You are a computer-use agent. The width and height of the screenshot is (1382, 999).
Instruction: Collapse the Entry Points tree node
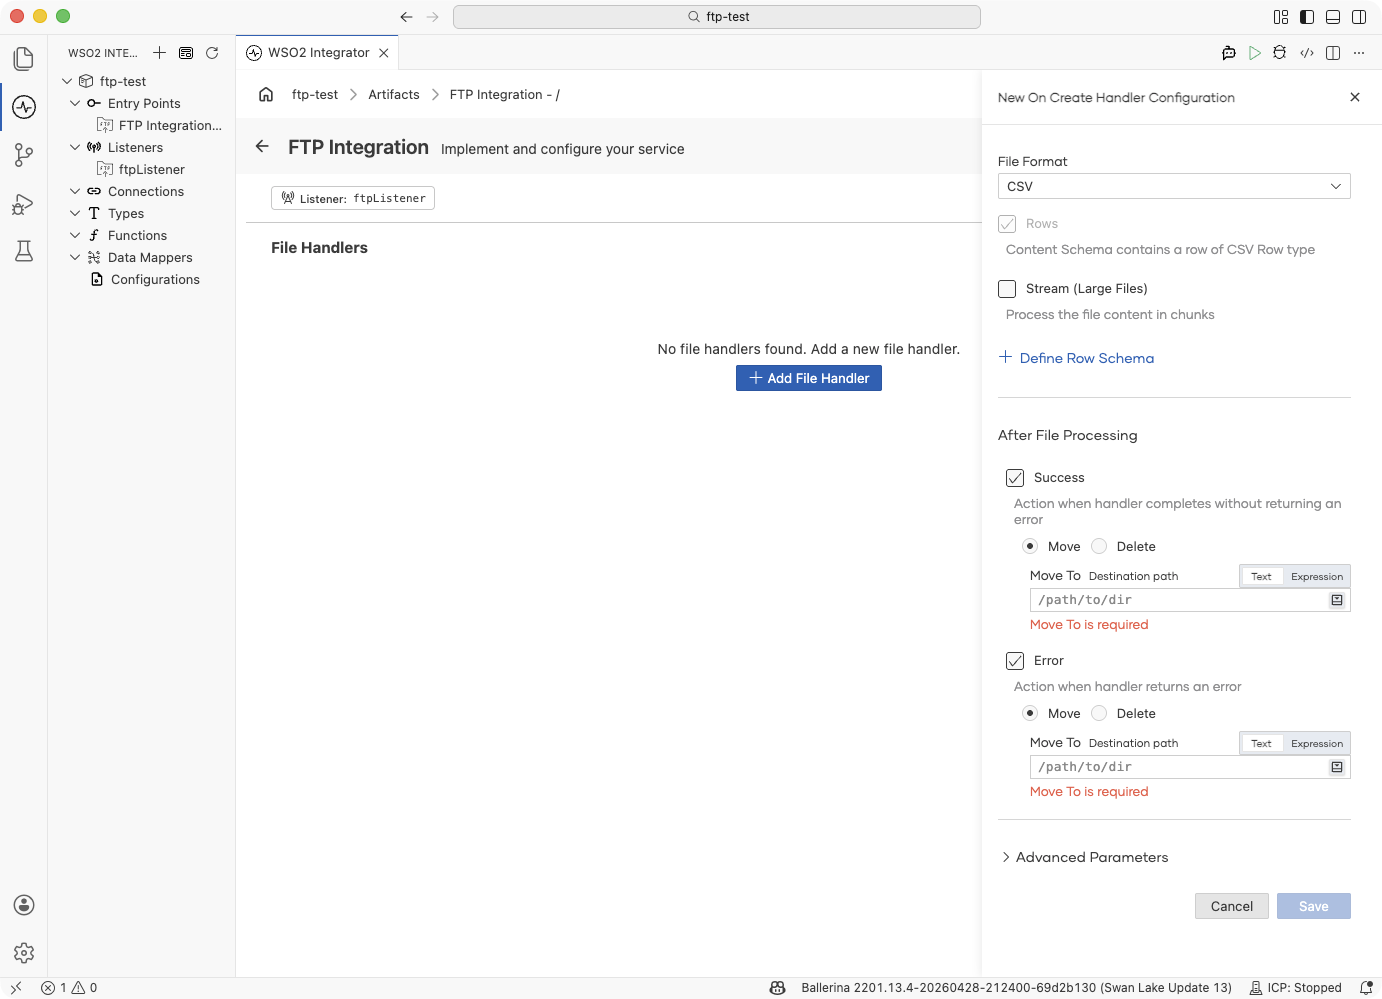(x=75, y=103)
